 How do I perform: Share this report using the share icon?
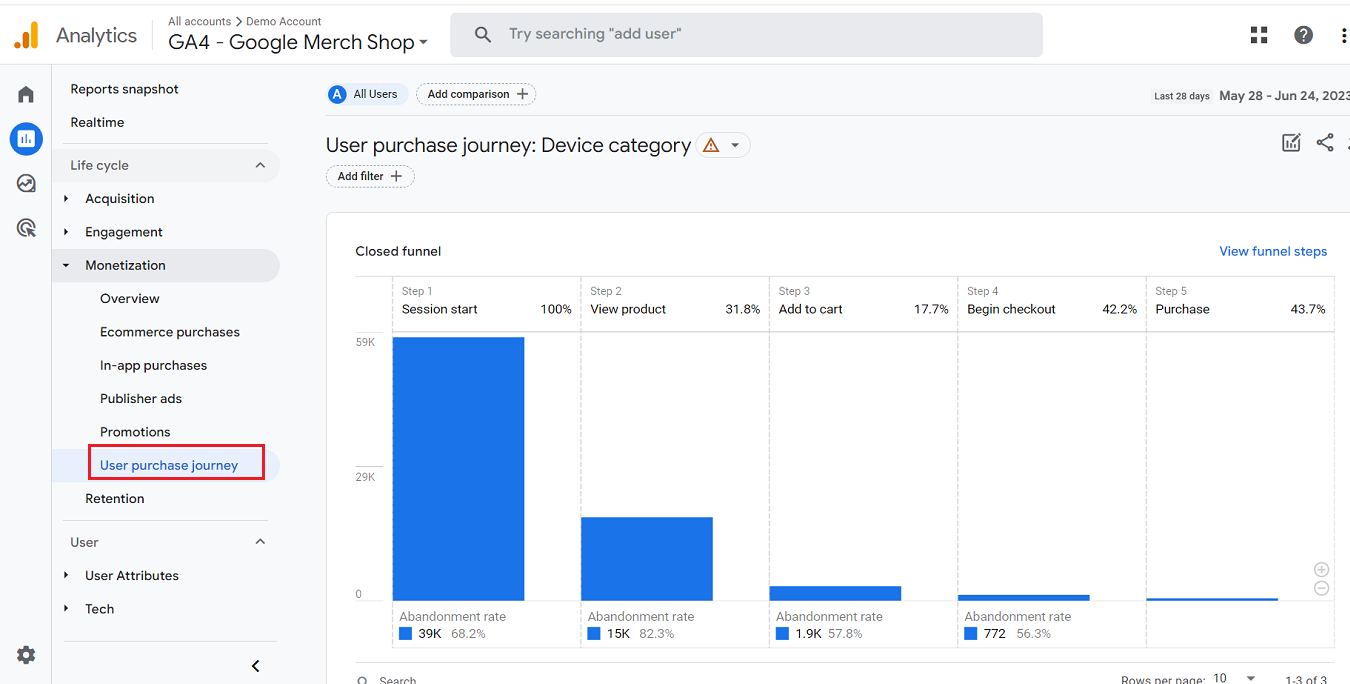[1325, 142]
